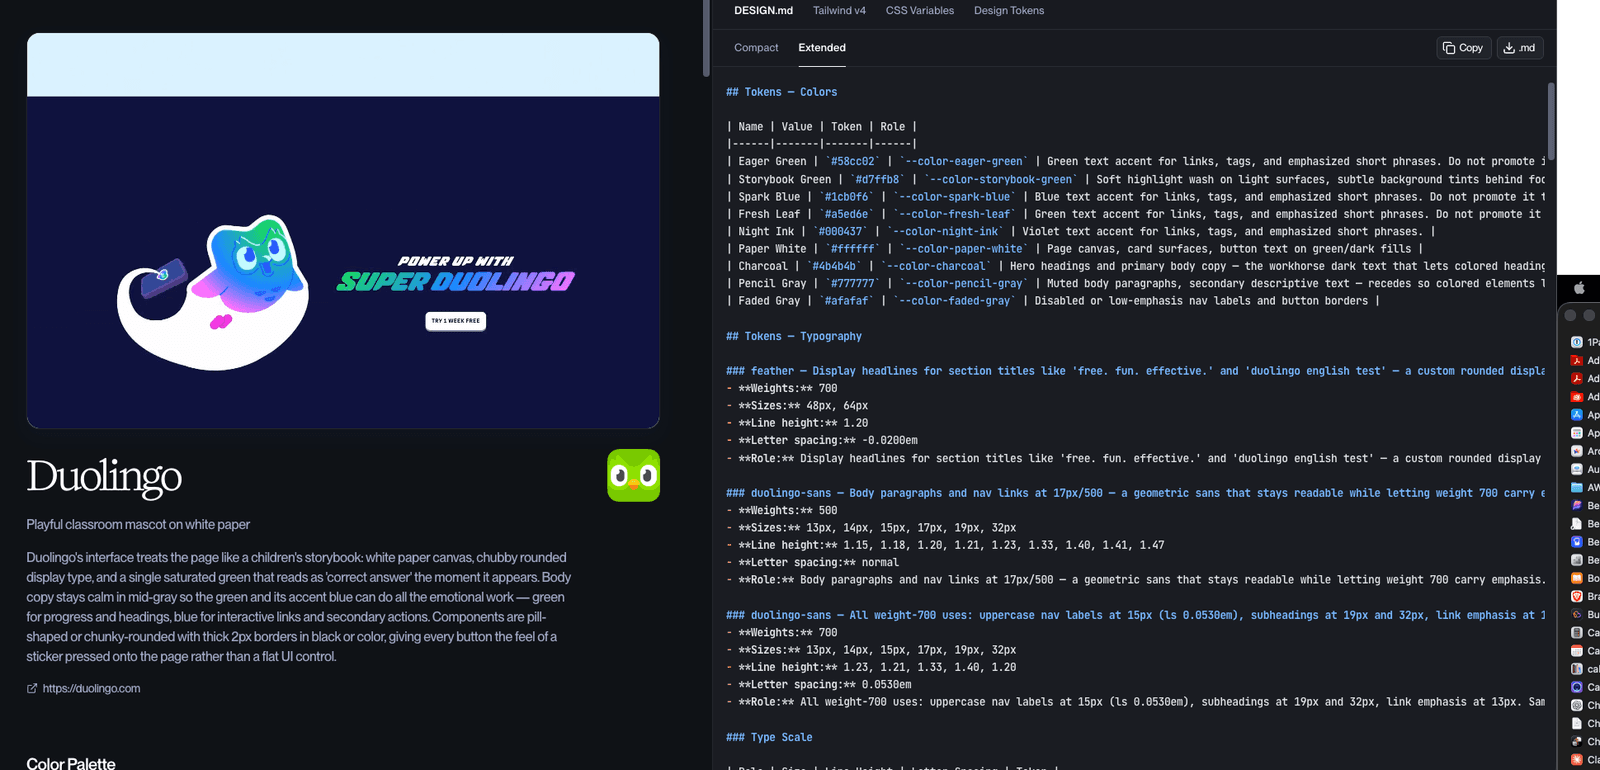The height and width of the screenshot is (770, 1600).
Task: Click the left panel vertical scrollbar
Action: pos(706,38)
